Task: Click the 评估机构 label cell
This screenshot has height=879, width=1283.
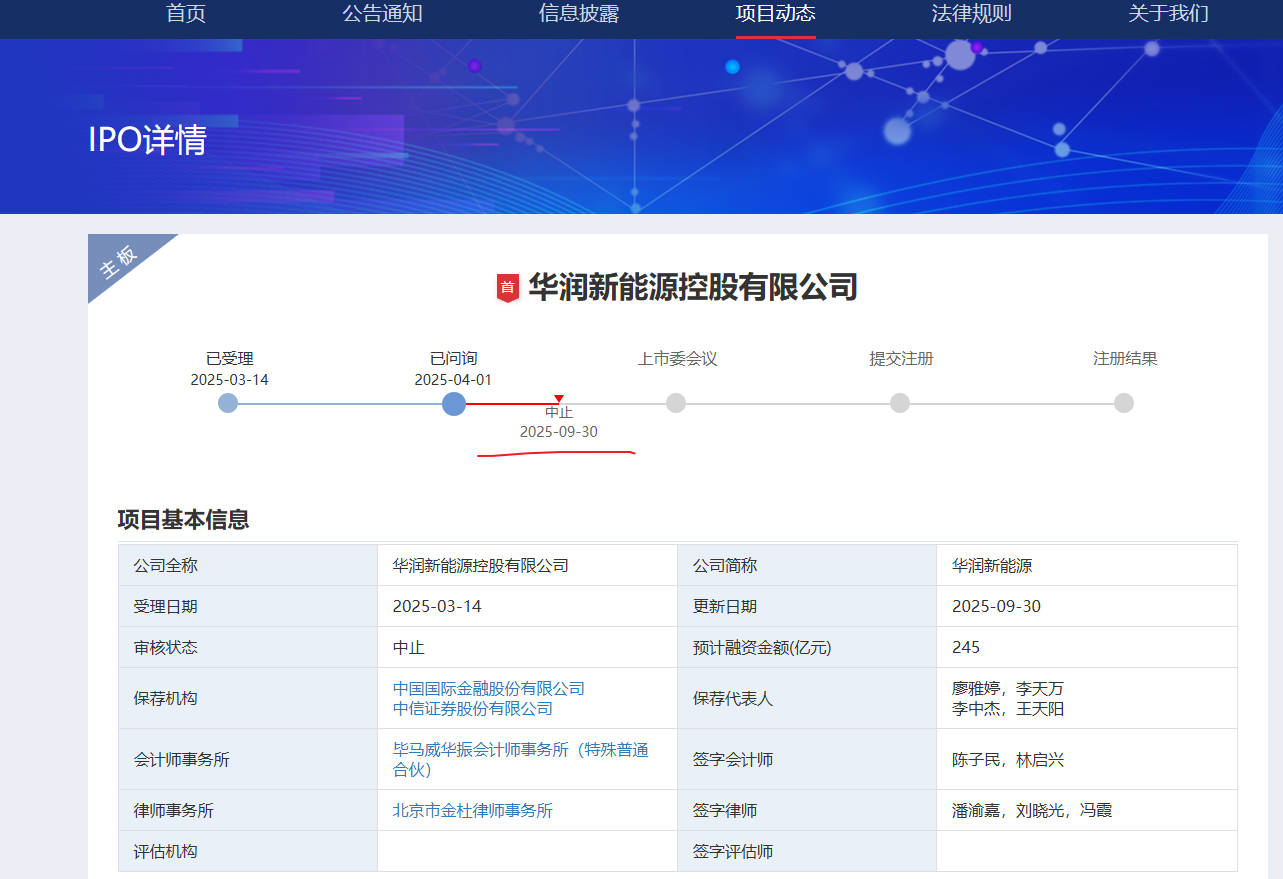Action: coord(248,851)
